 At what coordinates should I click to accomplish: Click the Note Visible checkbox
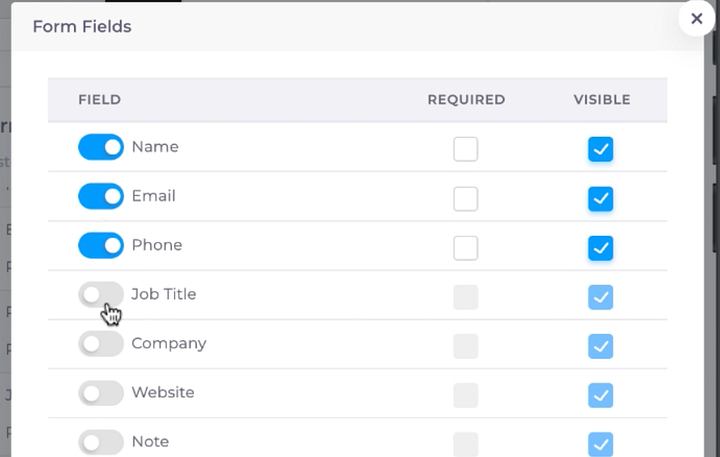(601, 444)
